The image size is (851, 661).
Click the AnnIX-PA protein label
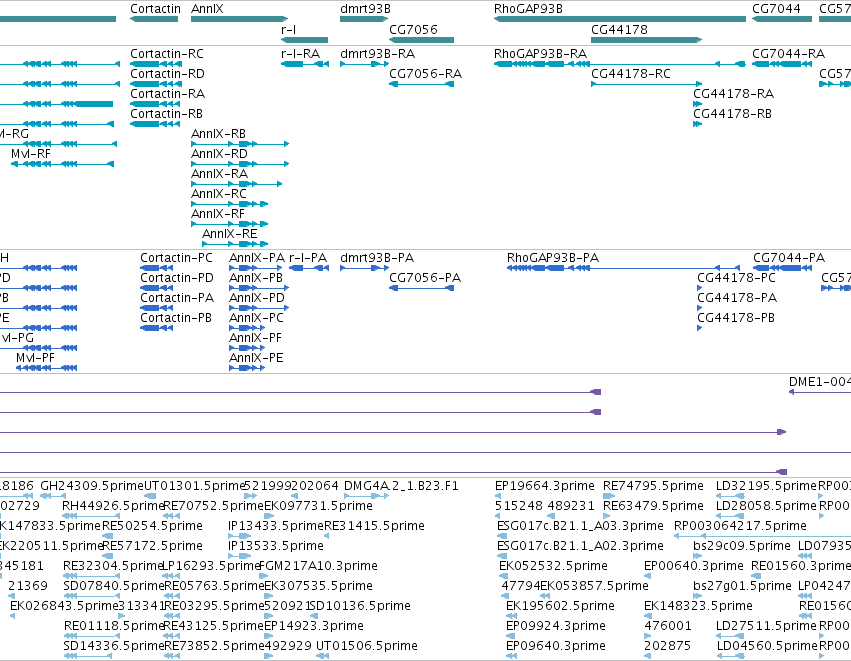pos(257,258)
